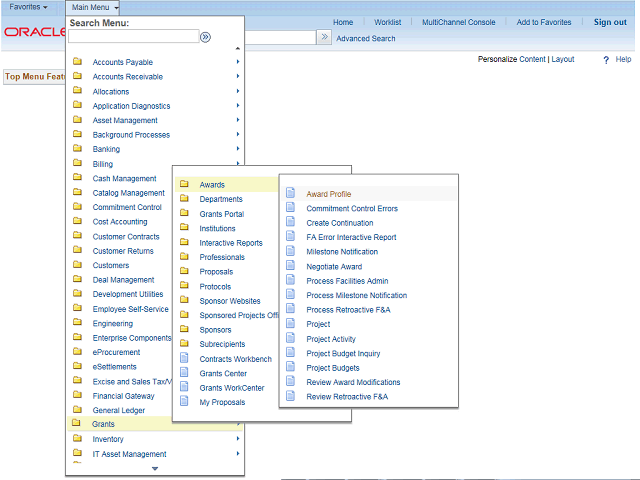This screenshot has width=640, height=480.
Task: Click the folder icon beside Accounts Payable
Action: 77,62
